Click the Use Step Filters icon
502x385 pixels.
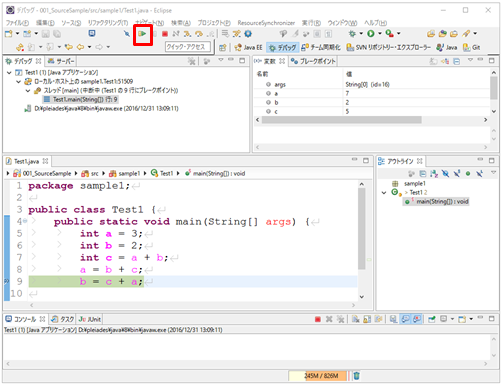click(x=237, y=34)
